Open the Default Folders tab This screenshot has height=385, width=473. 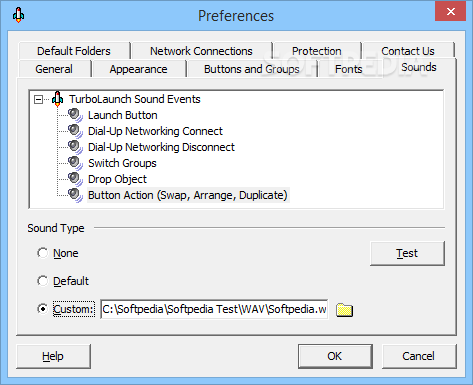74,51
